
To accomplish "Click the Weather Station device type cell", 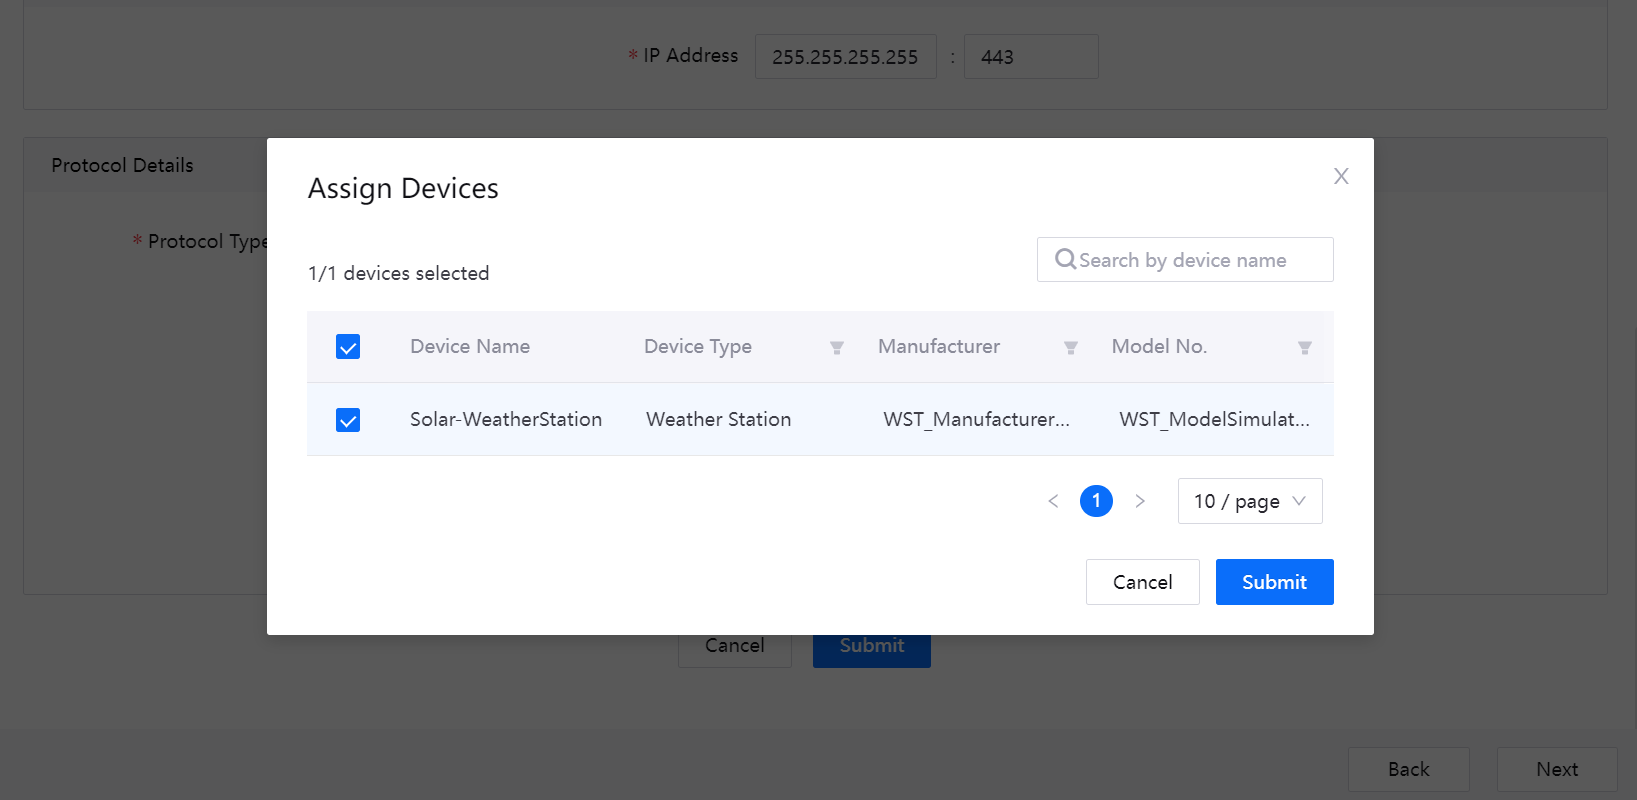I will pyautogui.click(x=718, y=419).
